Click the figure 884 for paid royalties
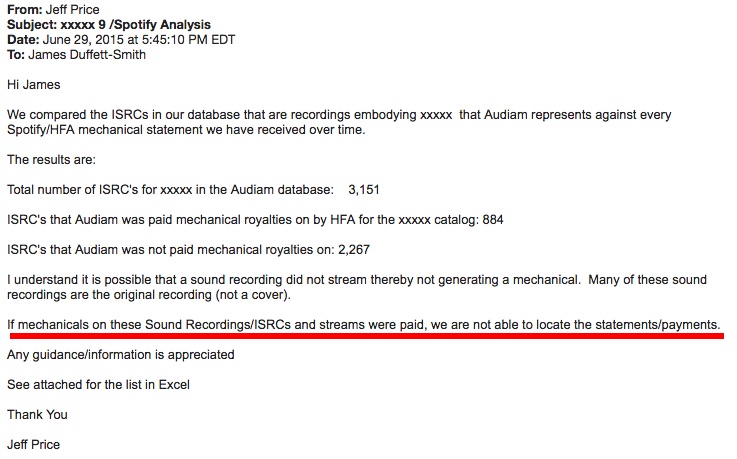Image resolution: width=737 pixels, height=459 pixels. [x=493, y=220]
